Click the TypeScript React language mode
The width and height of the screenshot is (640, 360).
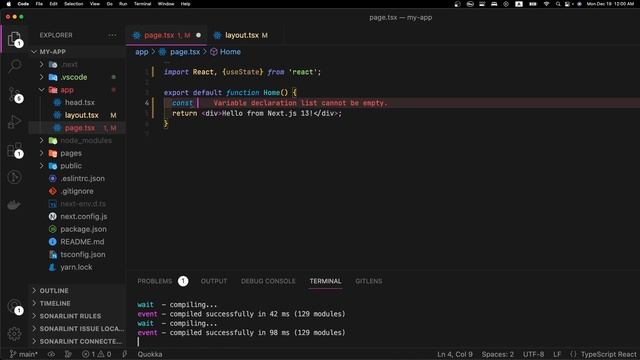[x=608, y=354]
